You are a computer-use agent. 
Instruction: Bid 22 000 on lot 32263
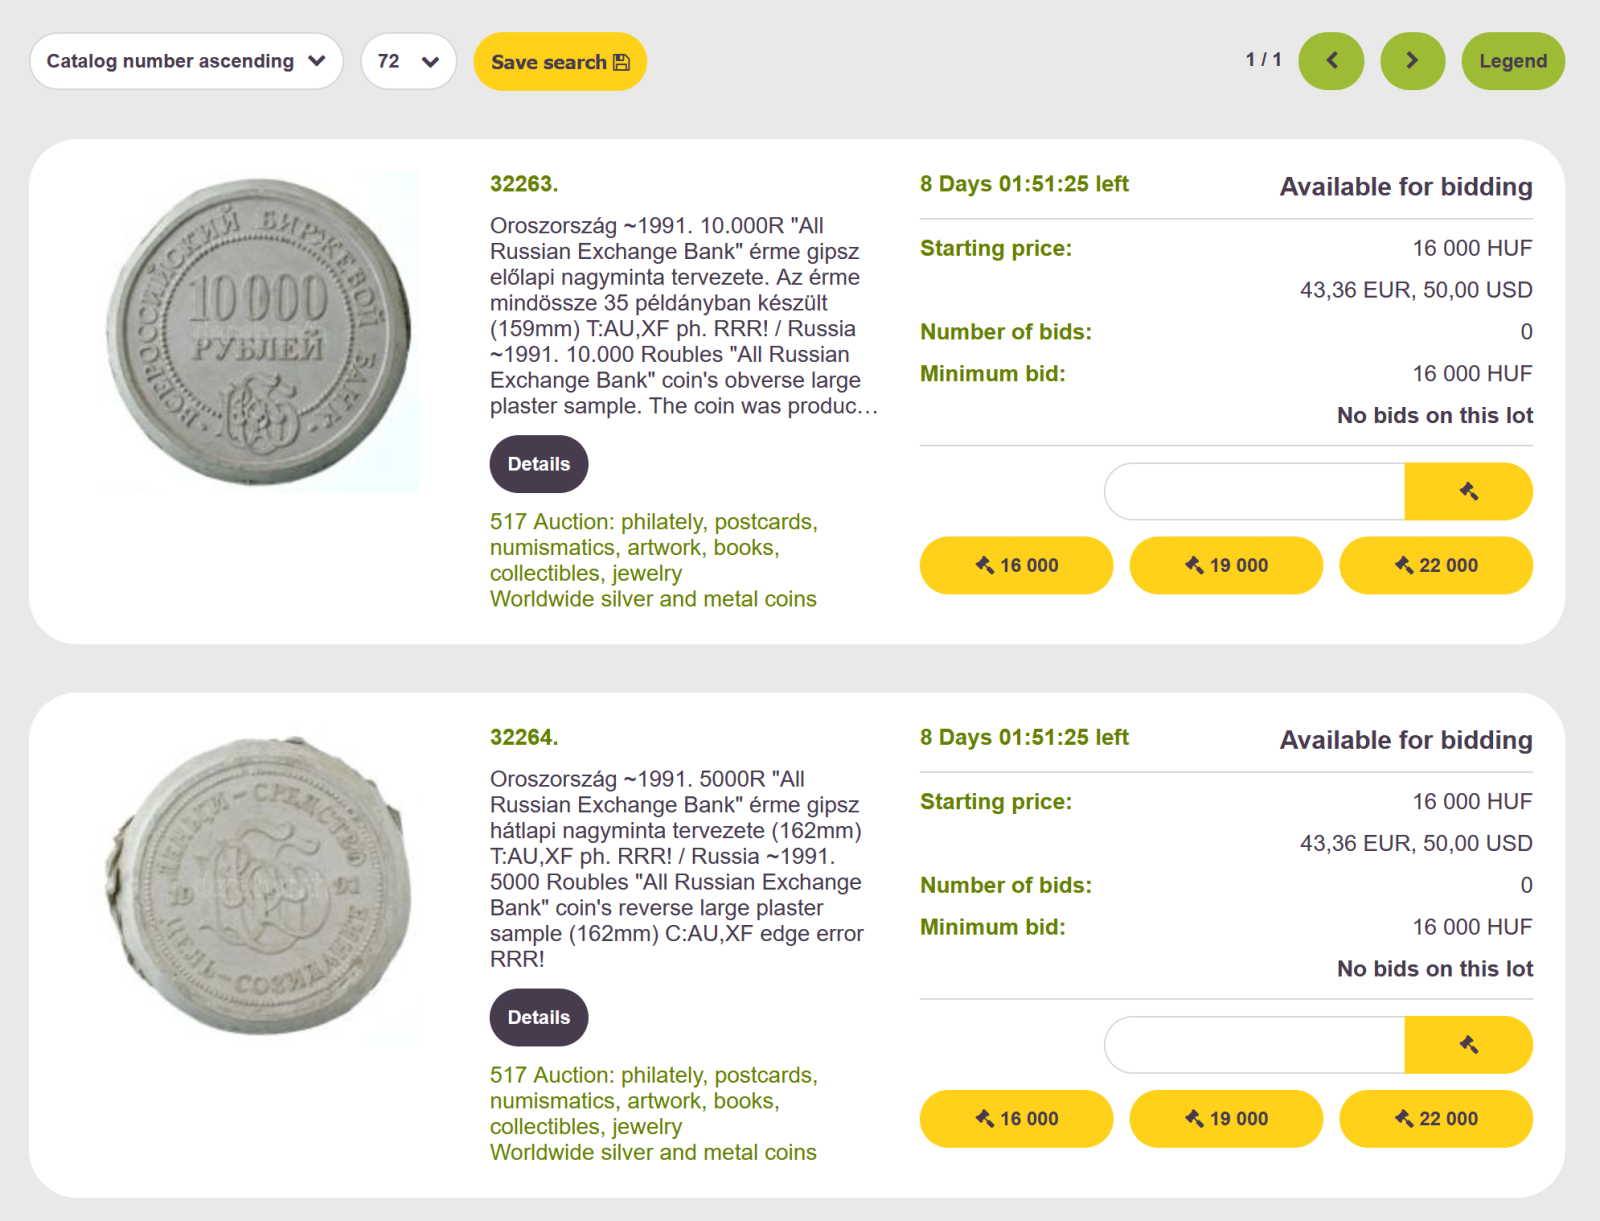click(x=1436, y=565)
